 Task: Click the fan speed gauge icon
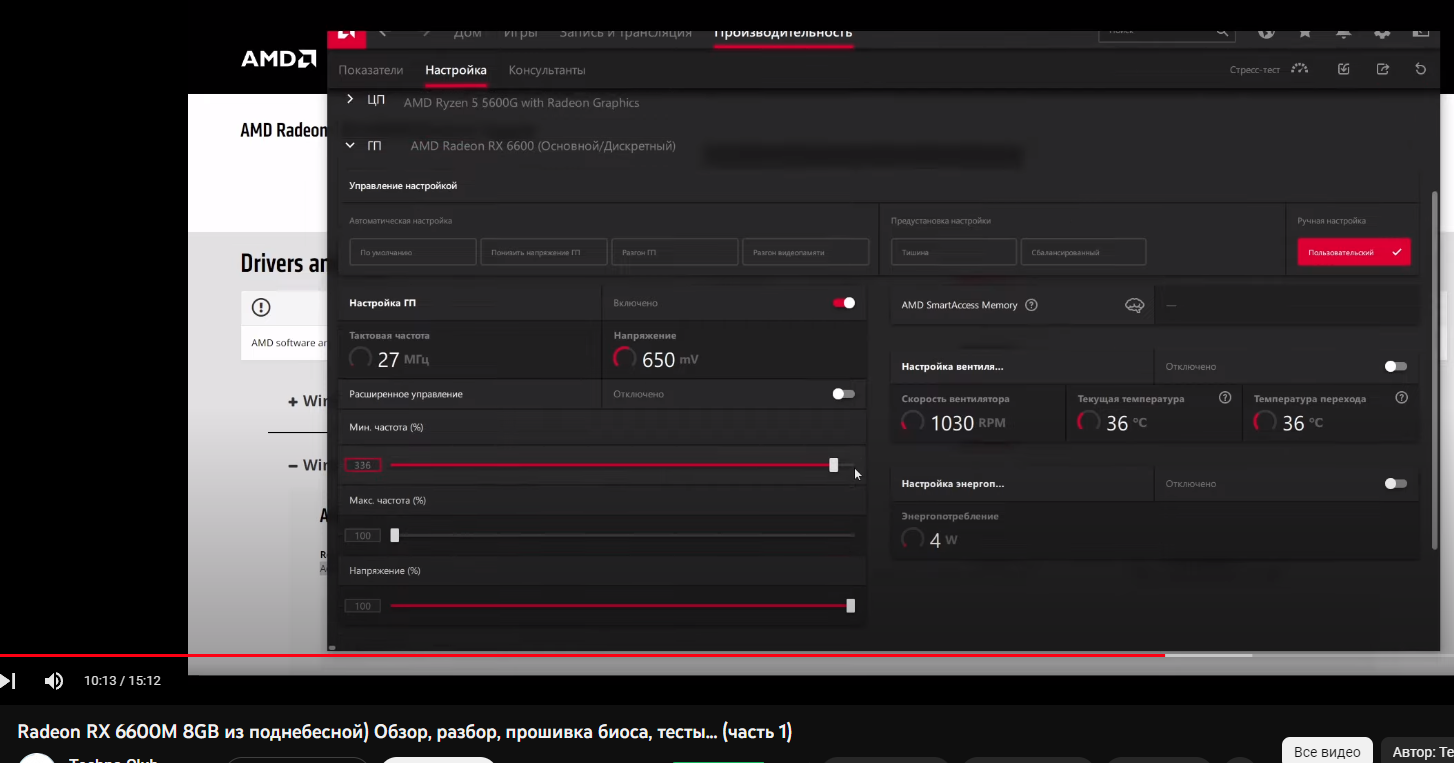(912, 422)
